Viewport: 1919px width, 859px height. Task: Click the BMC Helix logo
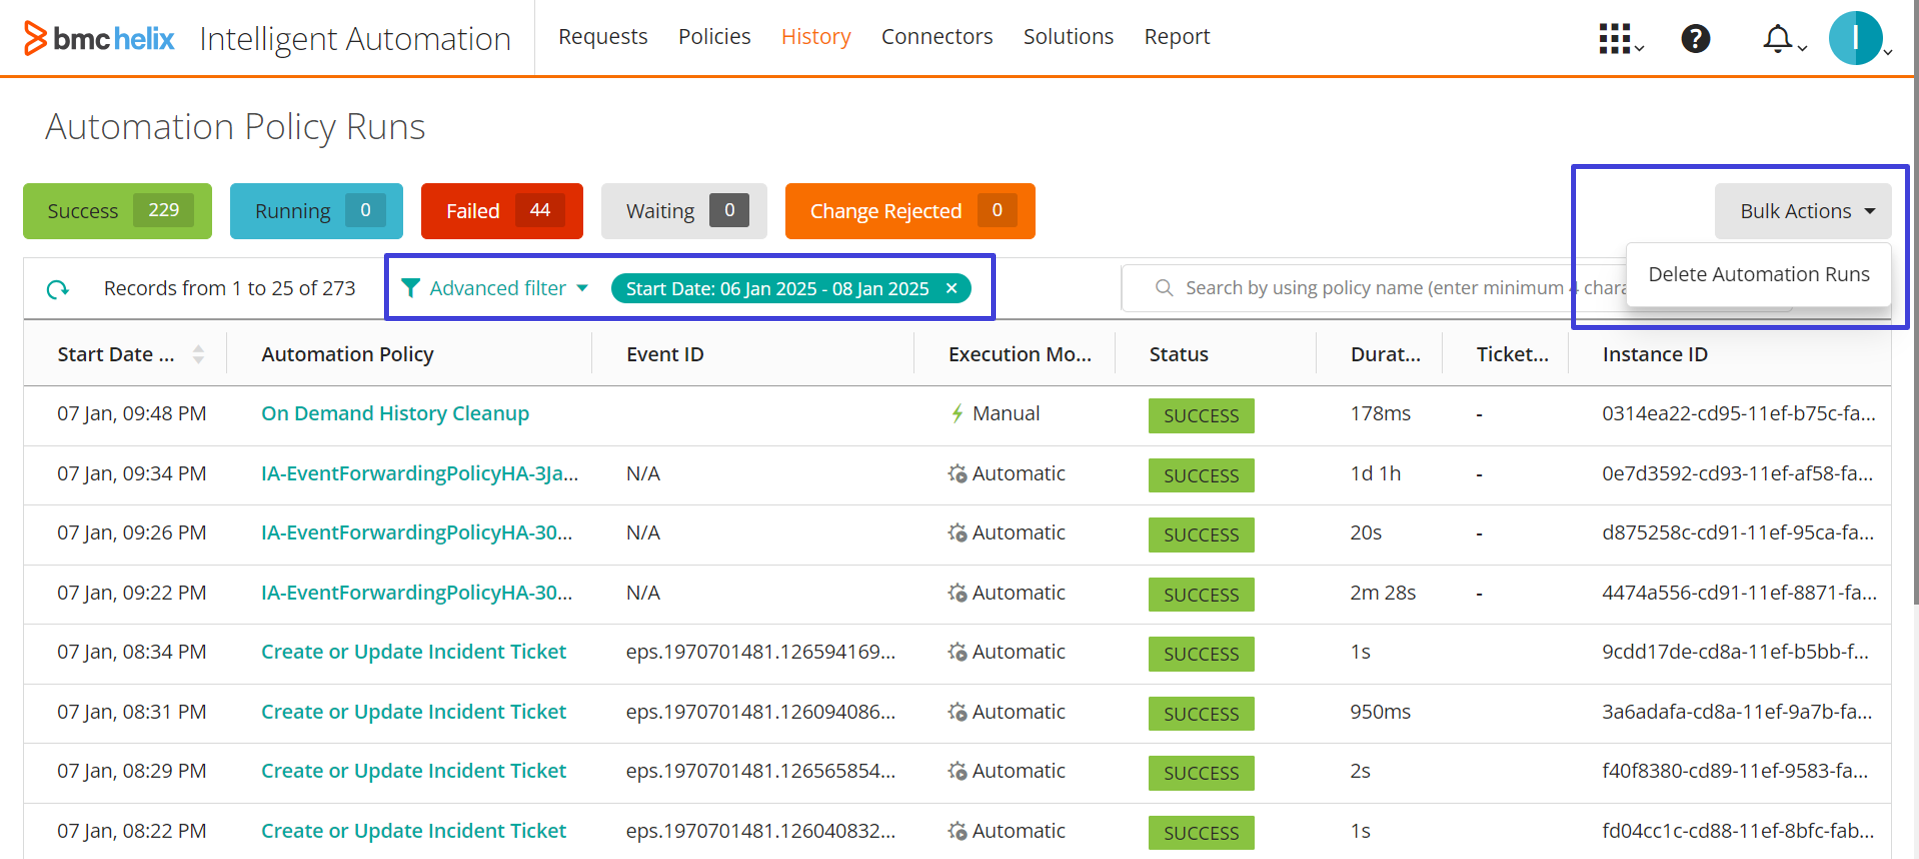click(x=99, y=38)
